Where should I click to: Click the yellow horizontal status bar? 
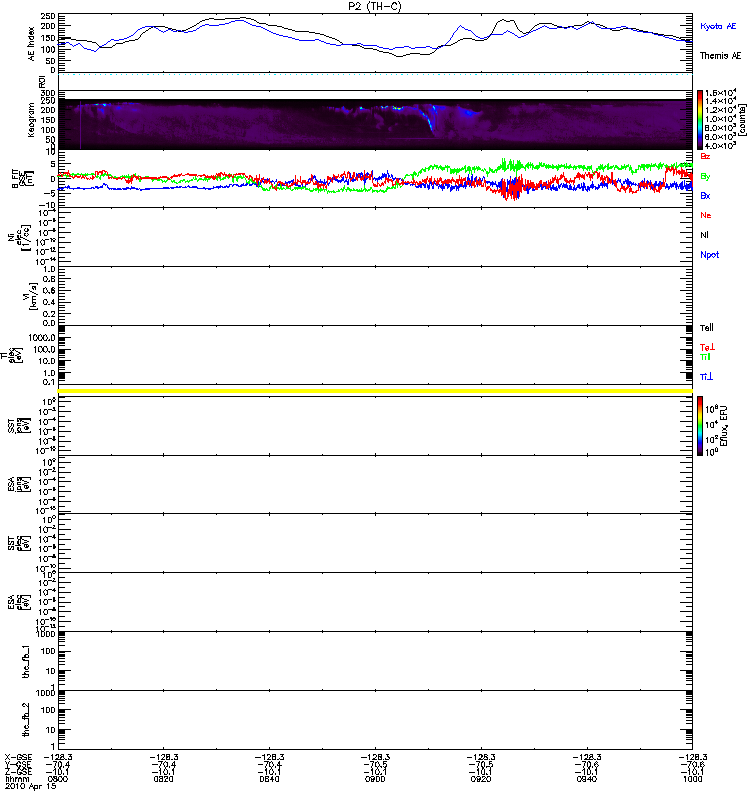375,391
